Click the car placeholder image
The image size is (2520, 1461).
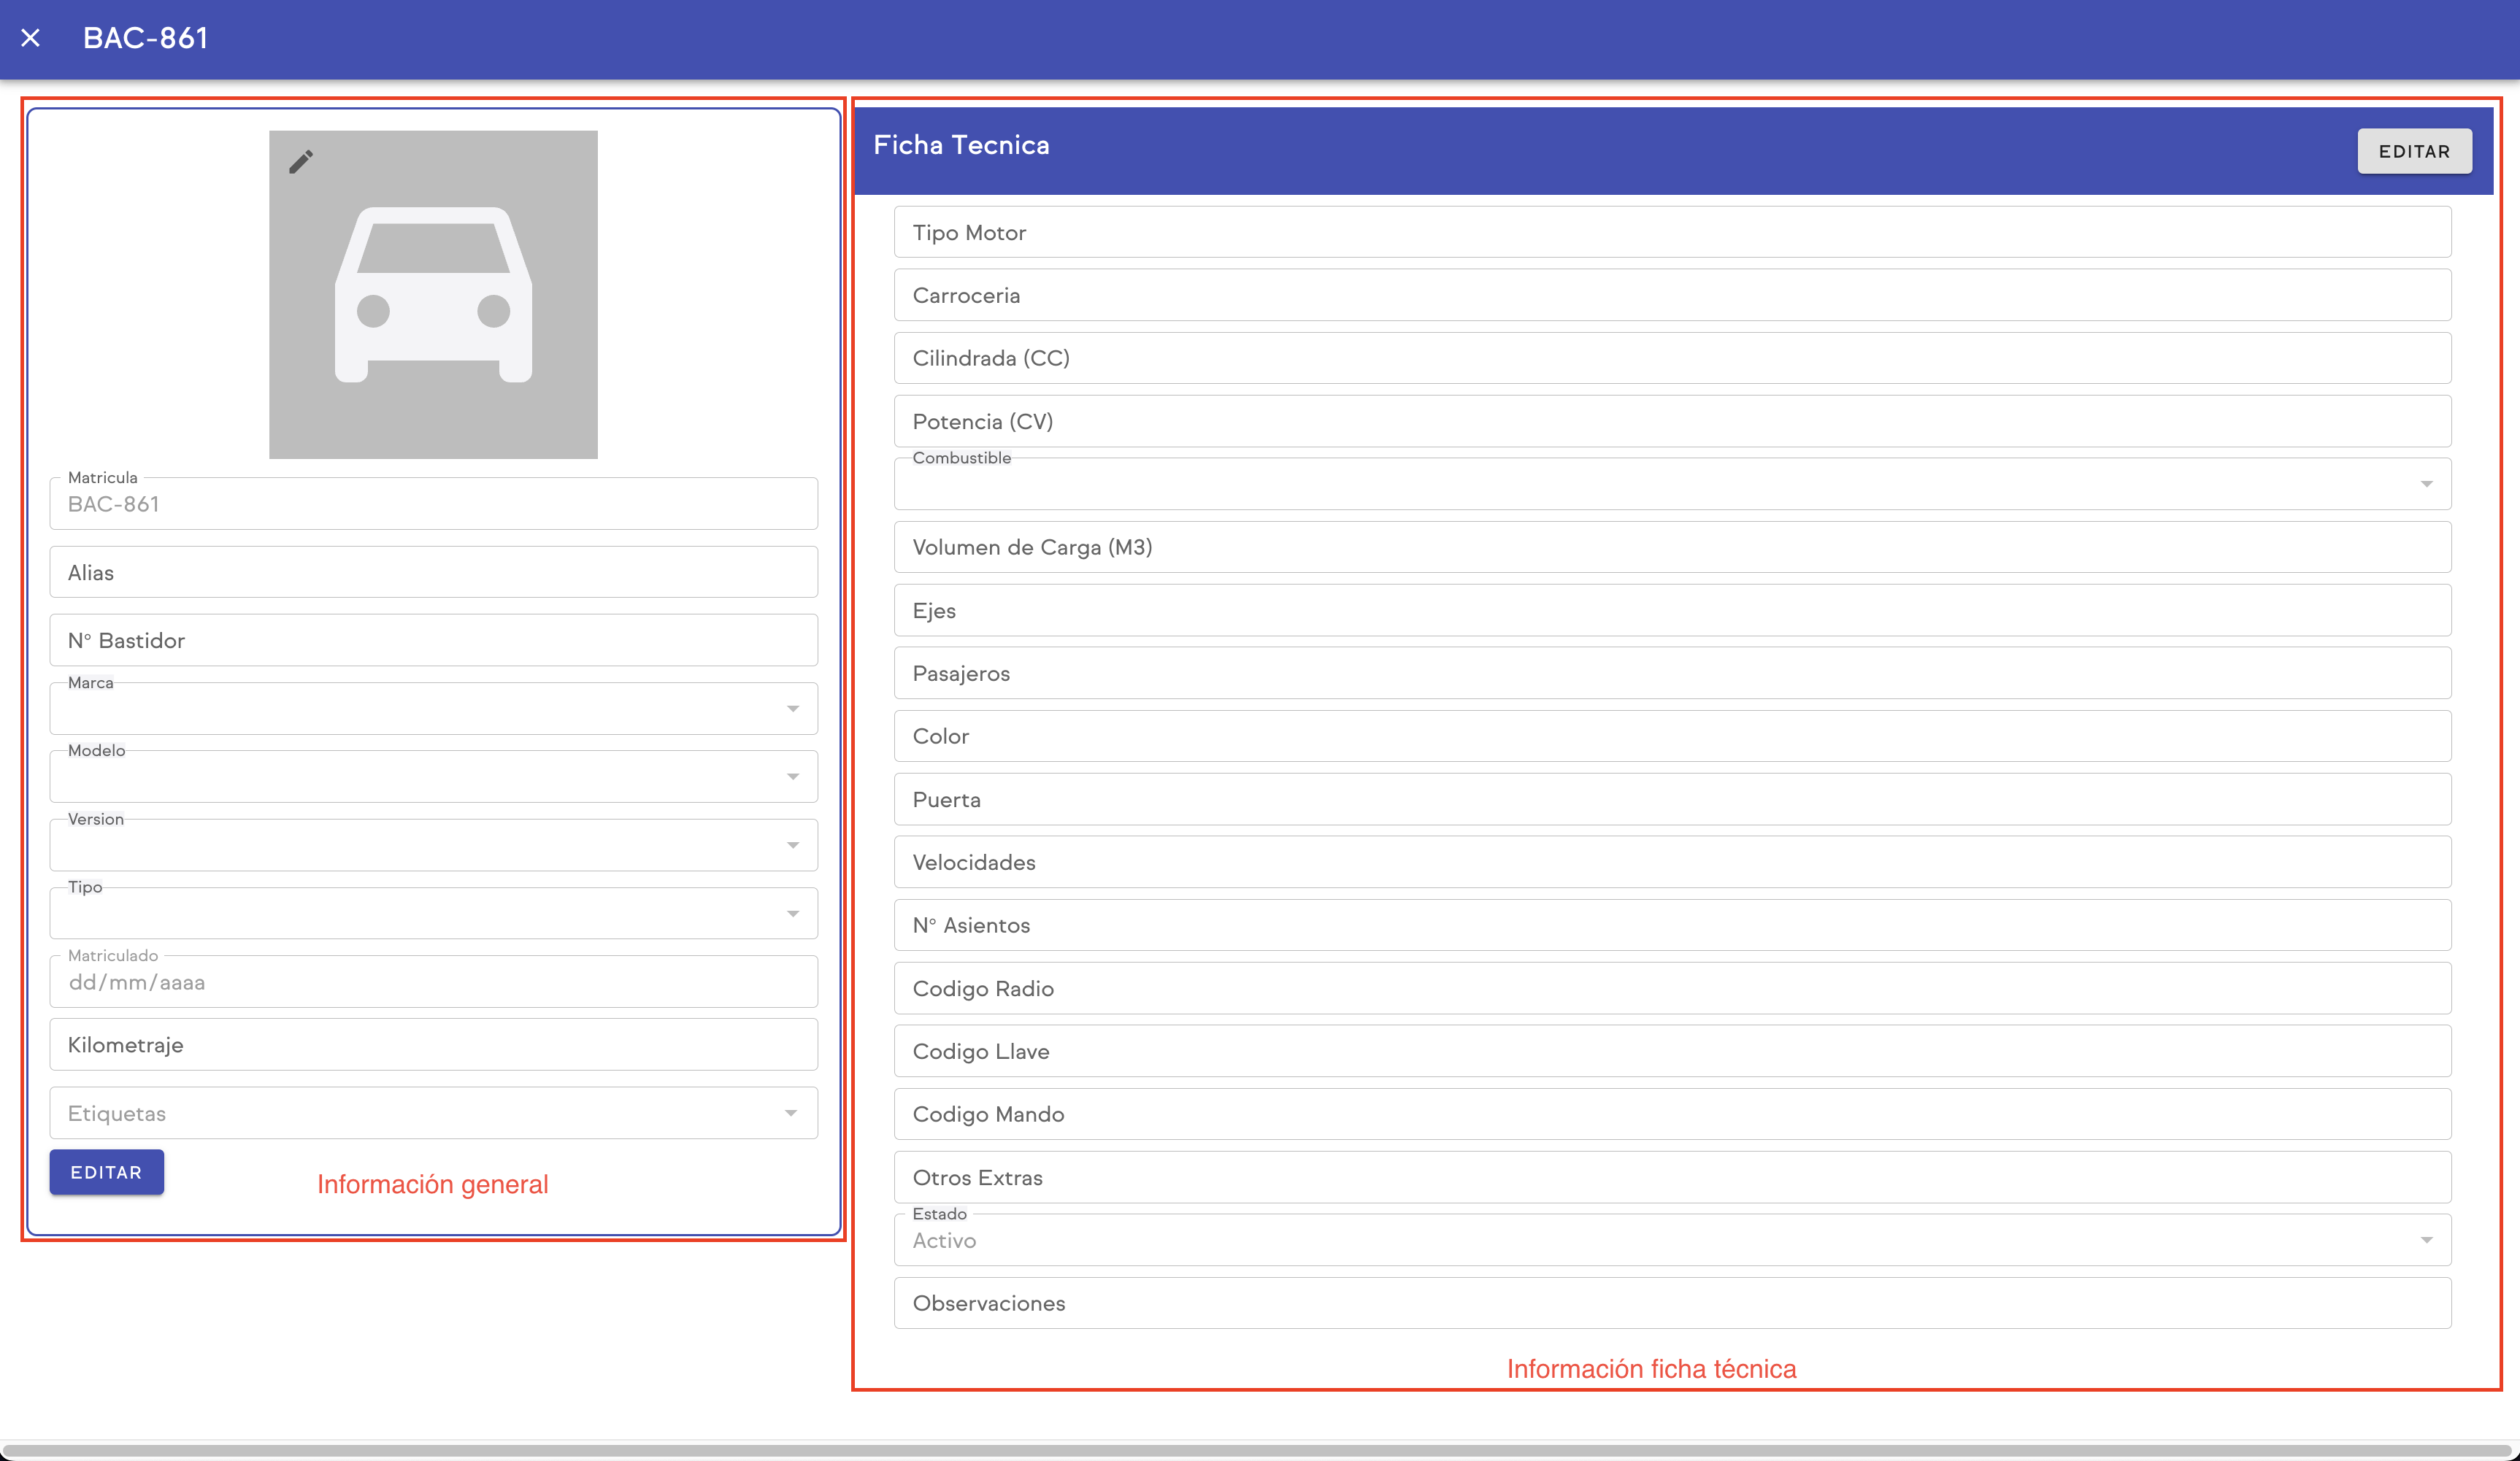(433, 295)
